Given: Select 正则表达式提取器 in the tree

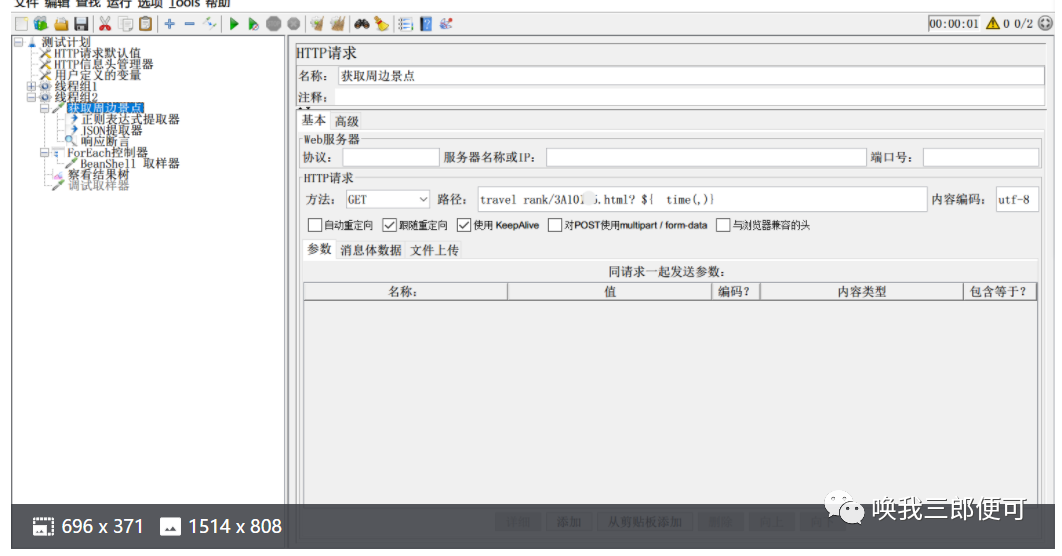Looking at the screenshot, I should tap(130, 119).
